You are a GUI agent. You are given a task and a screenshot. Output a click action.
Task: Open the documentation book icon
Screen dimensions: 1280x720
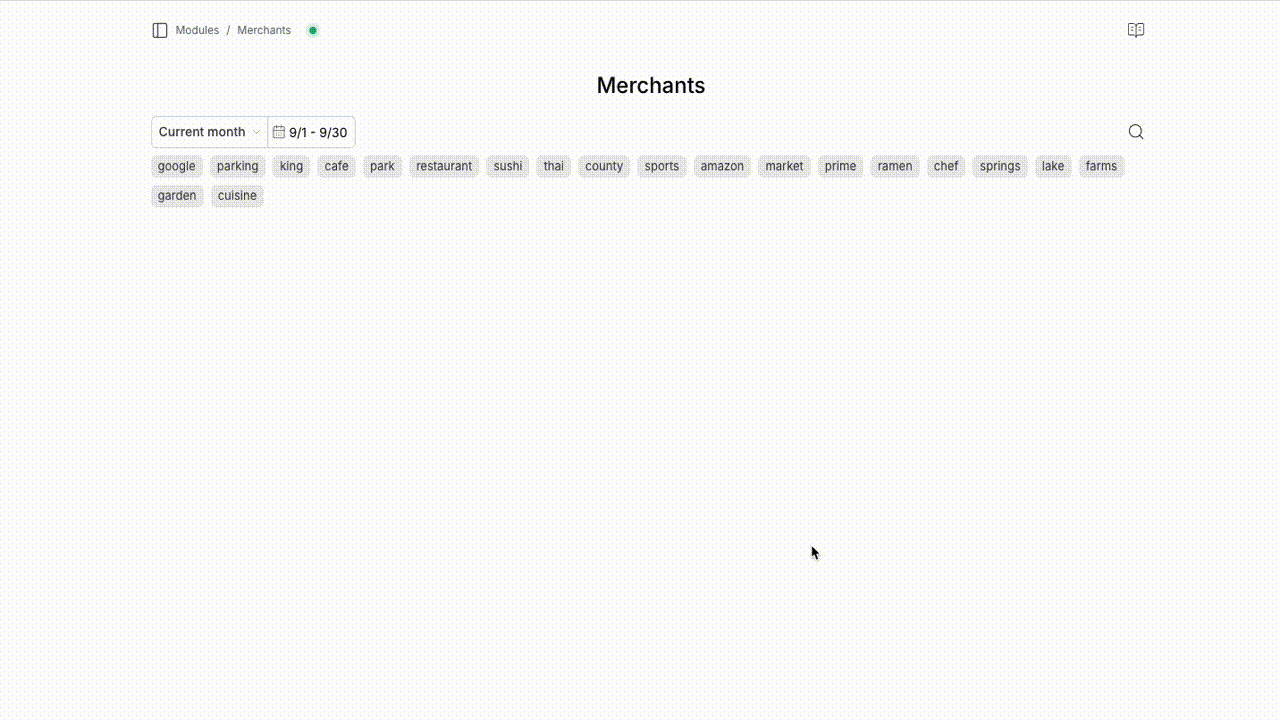coord(1136,29)
